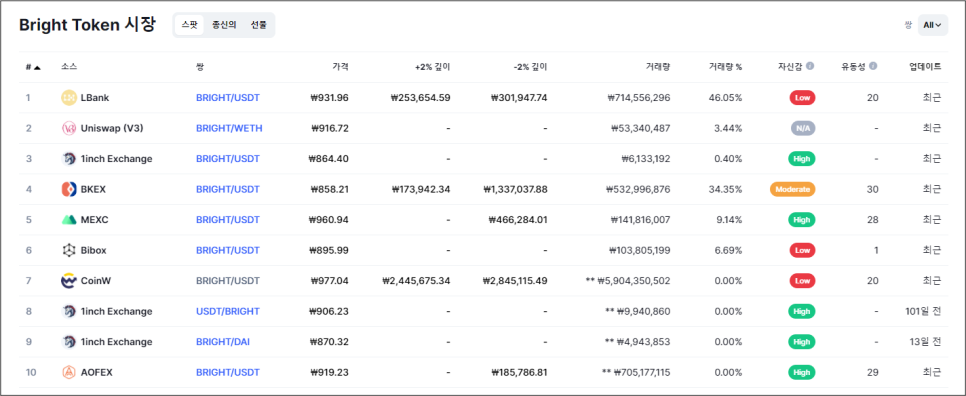Click the Bibox exchange logo icon
This screenshot has width=966, height=396.
[x=68, y=251]
